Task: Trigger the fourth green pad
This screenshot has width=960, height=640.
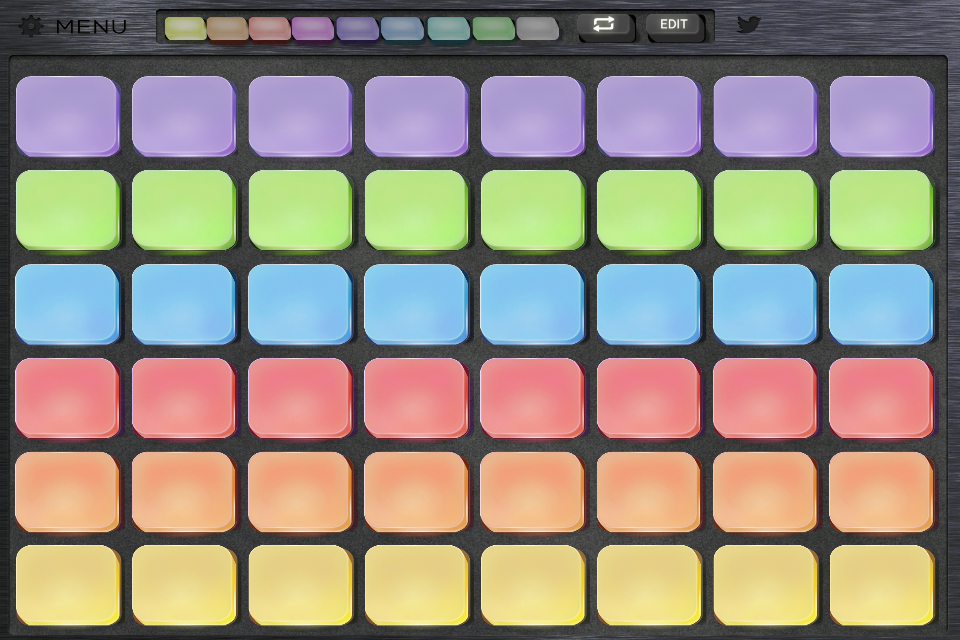Action: (x=416, y=210)
